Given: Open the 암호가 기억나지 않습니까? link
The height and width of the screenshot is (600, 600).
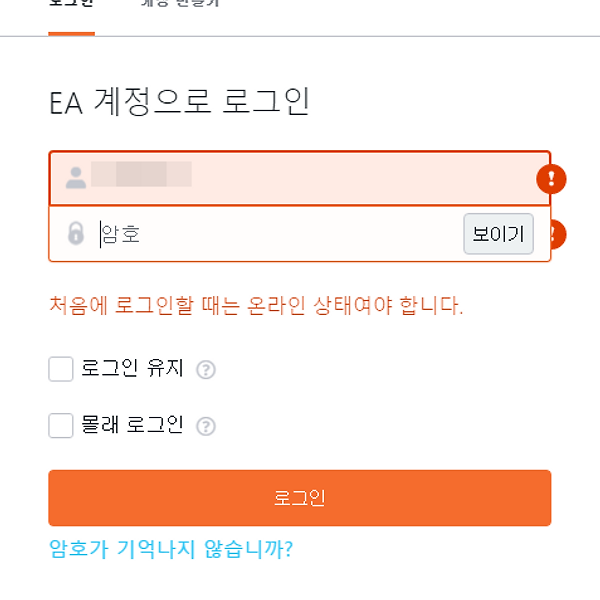Looking at the screenshot, I should pos(171,549).
